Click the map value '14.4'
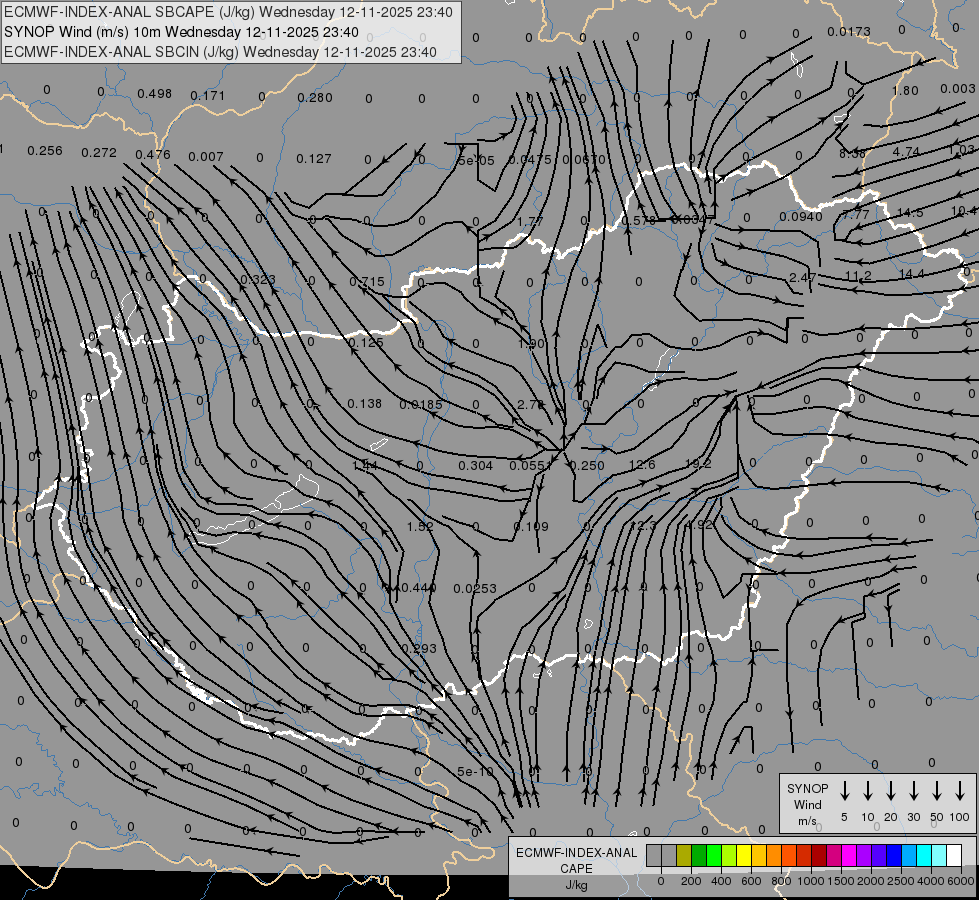Viewport: 979px width, 900px height. [912, 274]
